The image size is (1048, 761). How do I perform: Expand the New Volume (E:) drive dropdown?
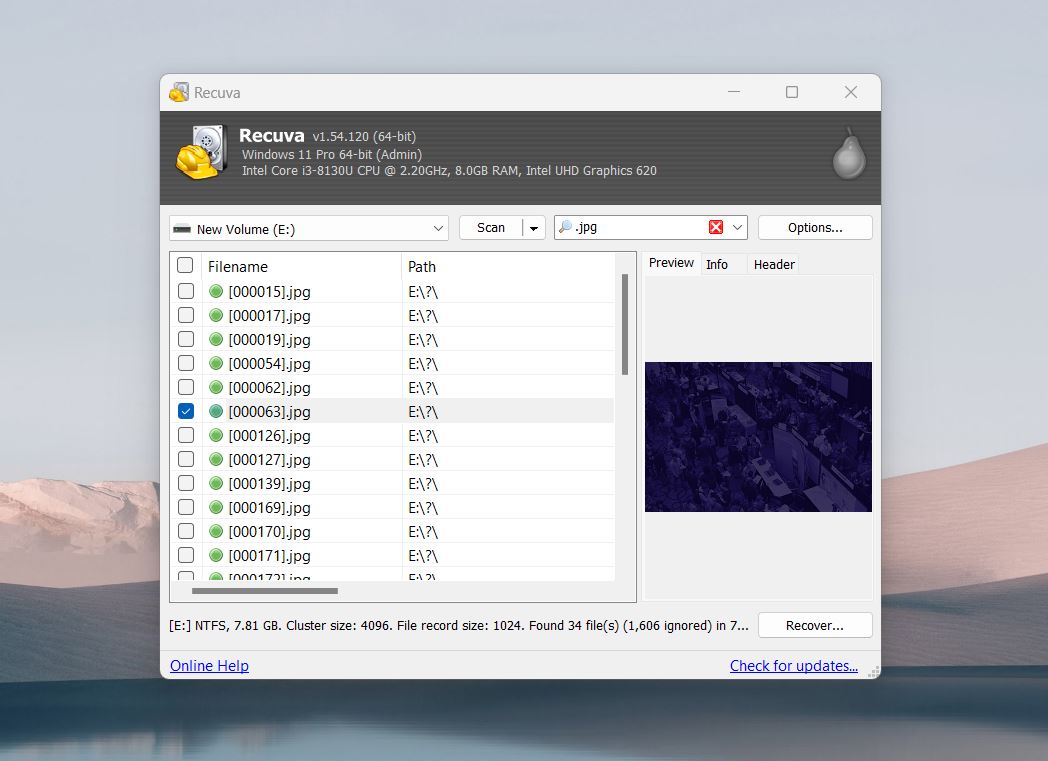pos(438,229)
